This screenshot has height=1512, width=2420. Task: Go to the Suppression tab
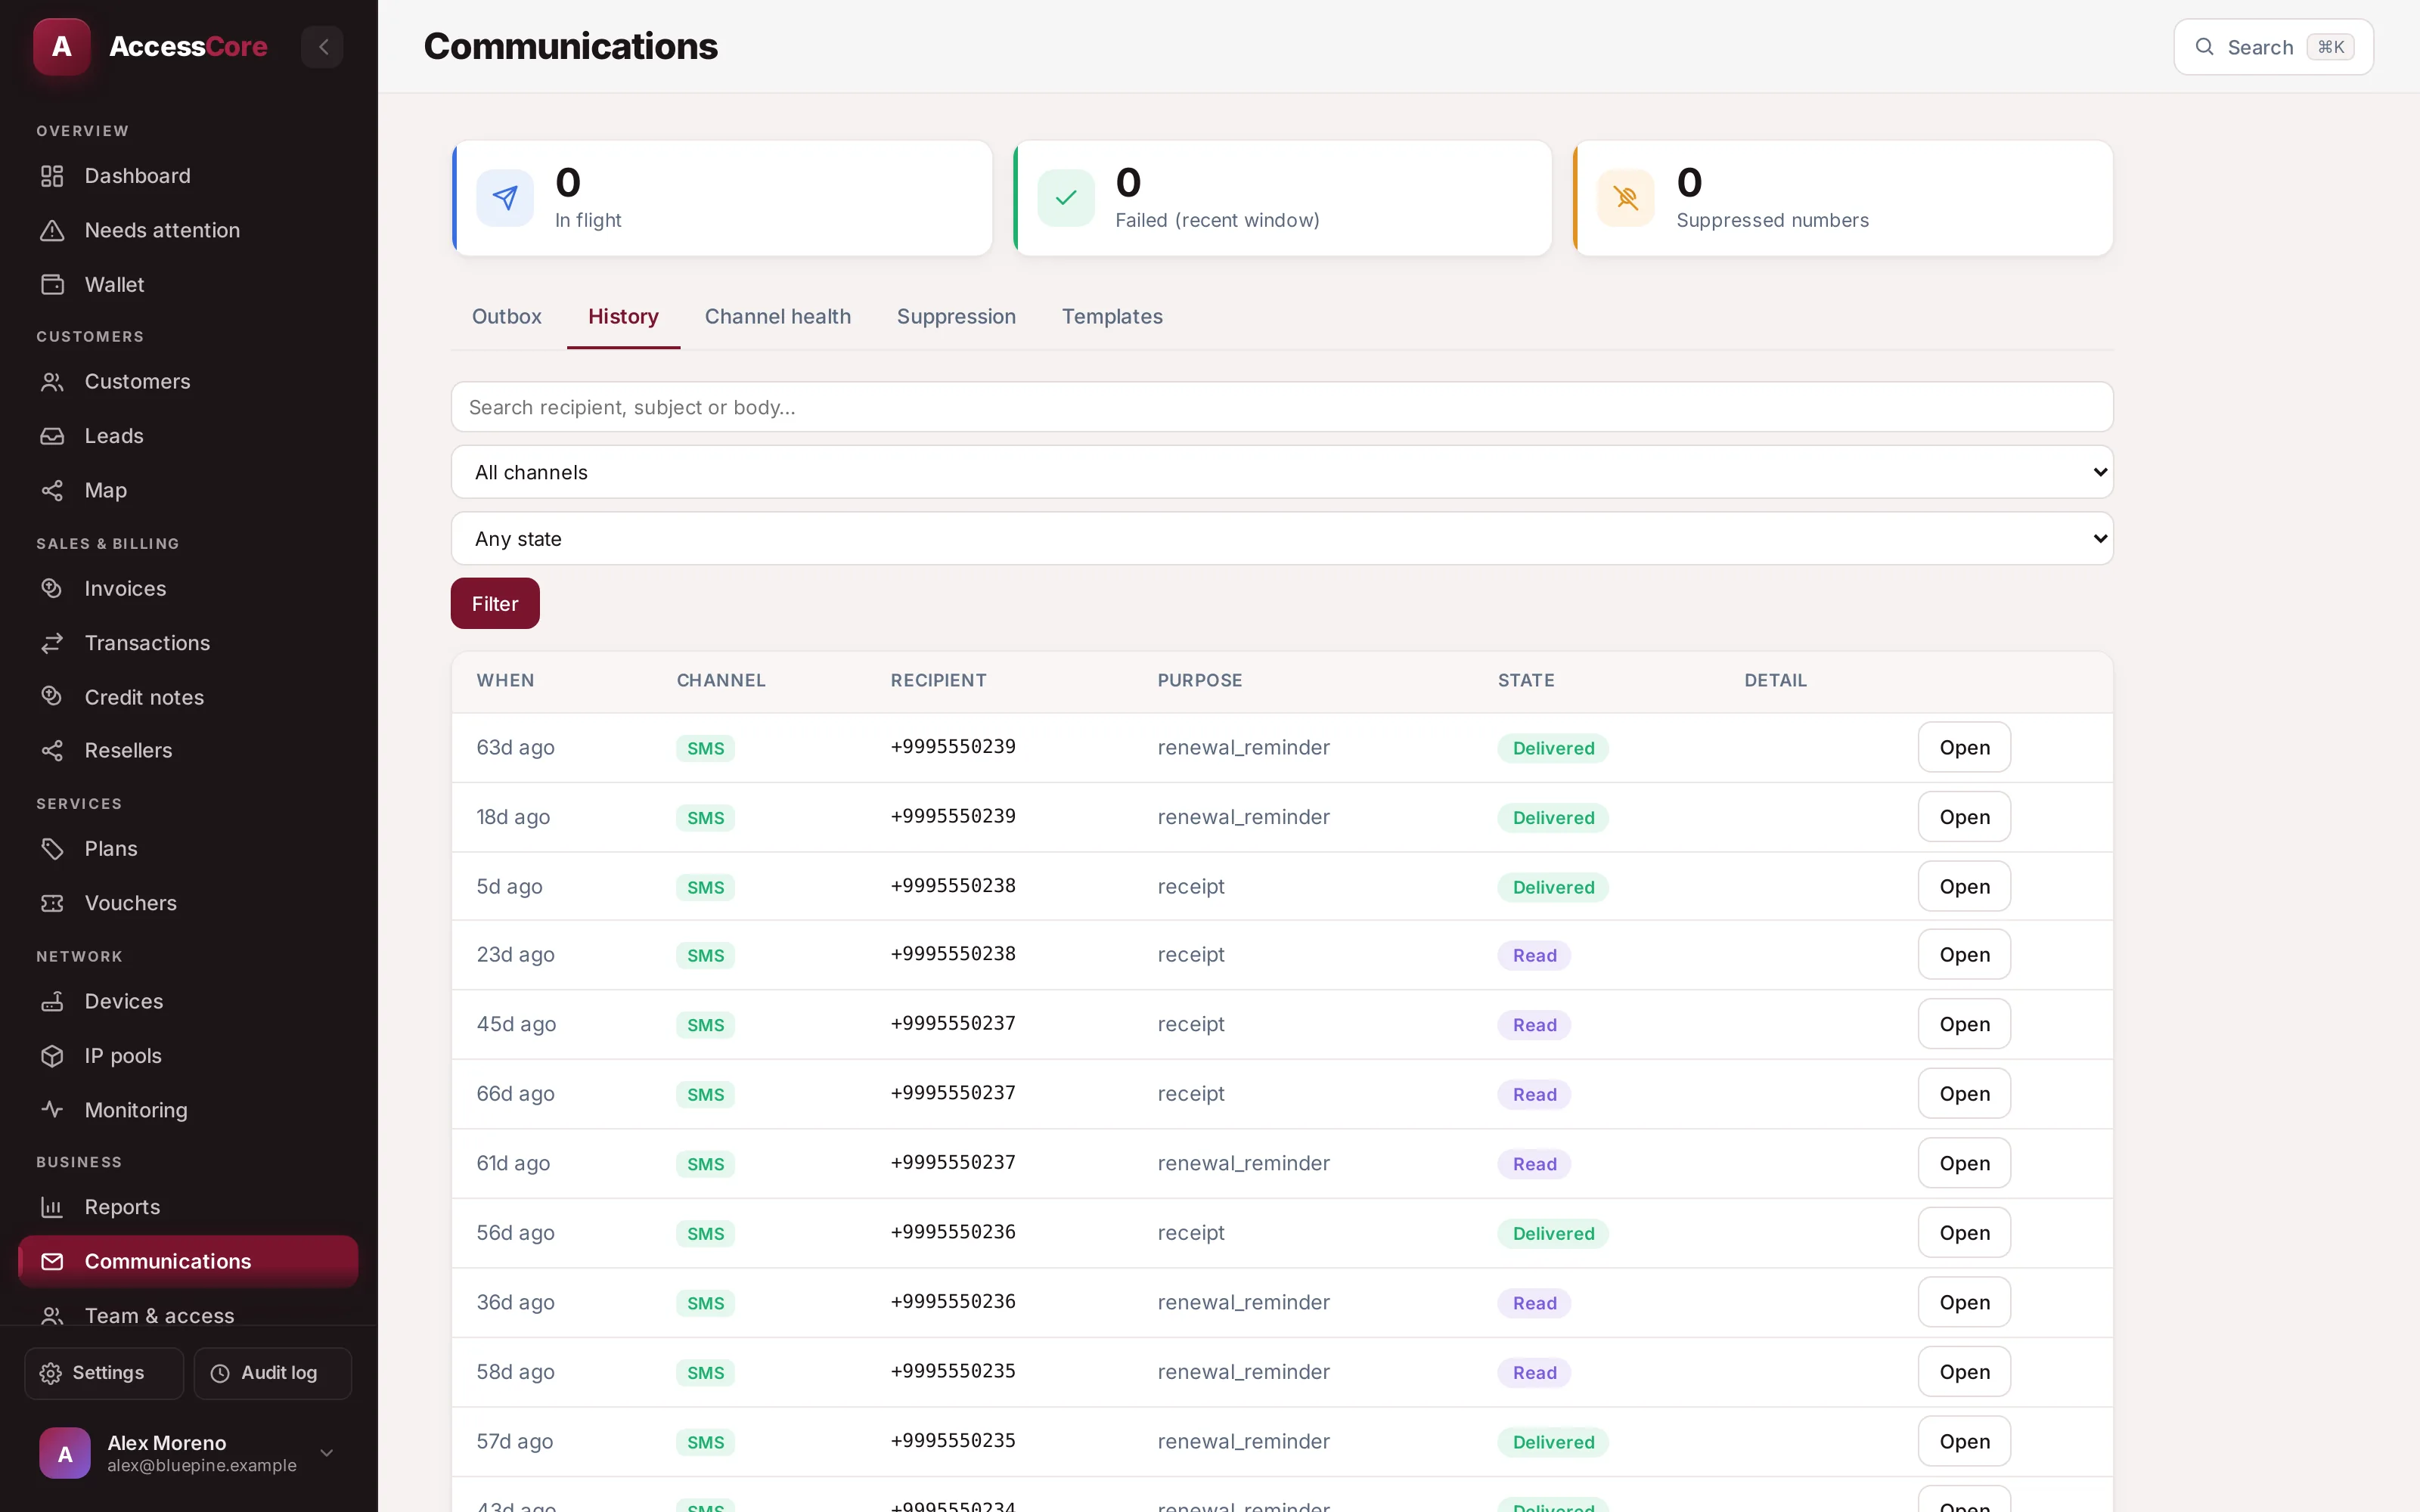[x=956, y=317]
